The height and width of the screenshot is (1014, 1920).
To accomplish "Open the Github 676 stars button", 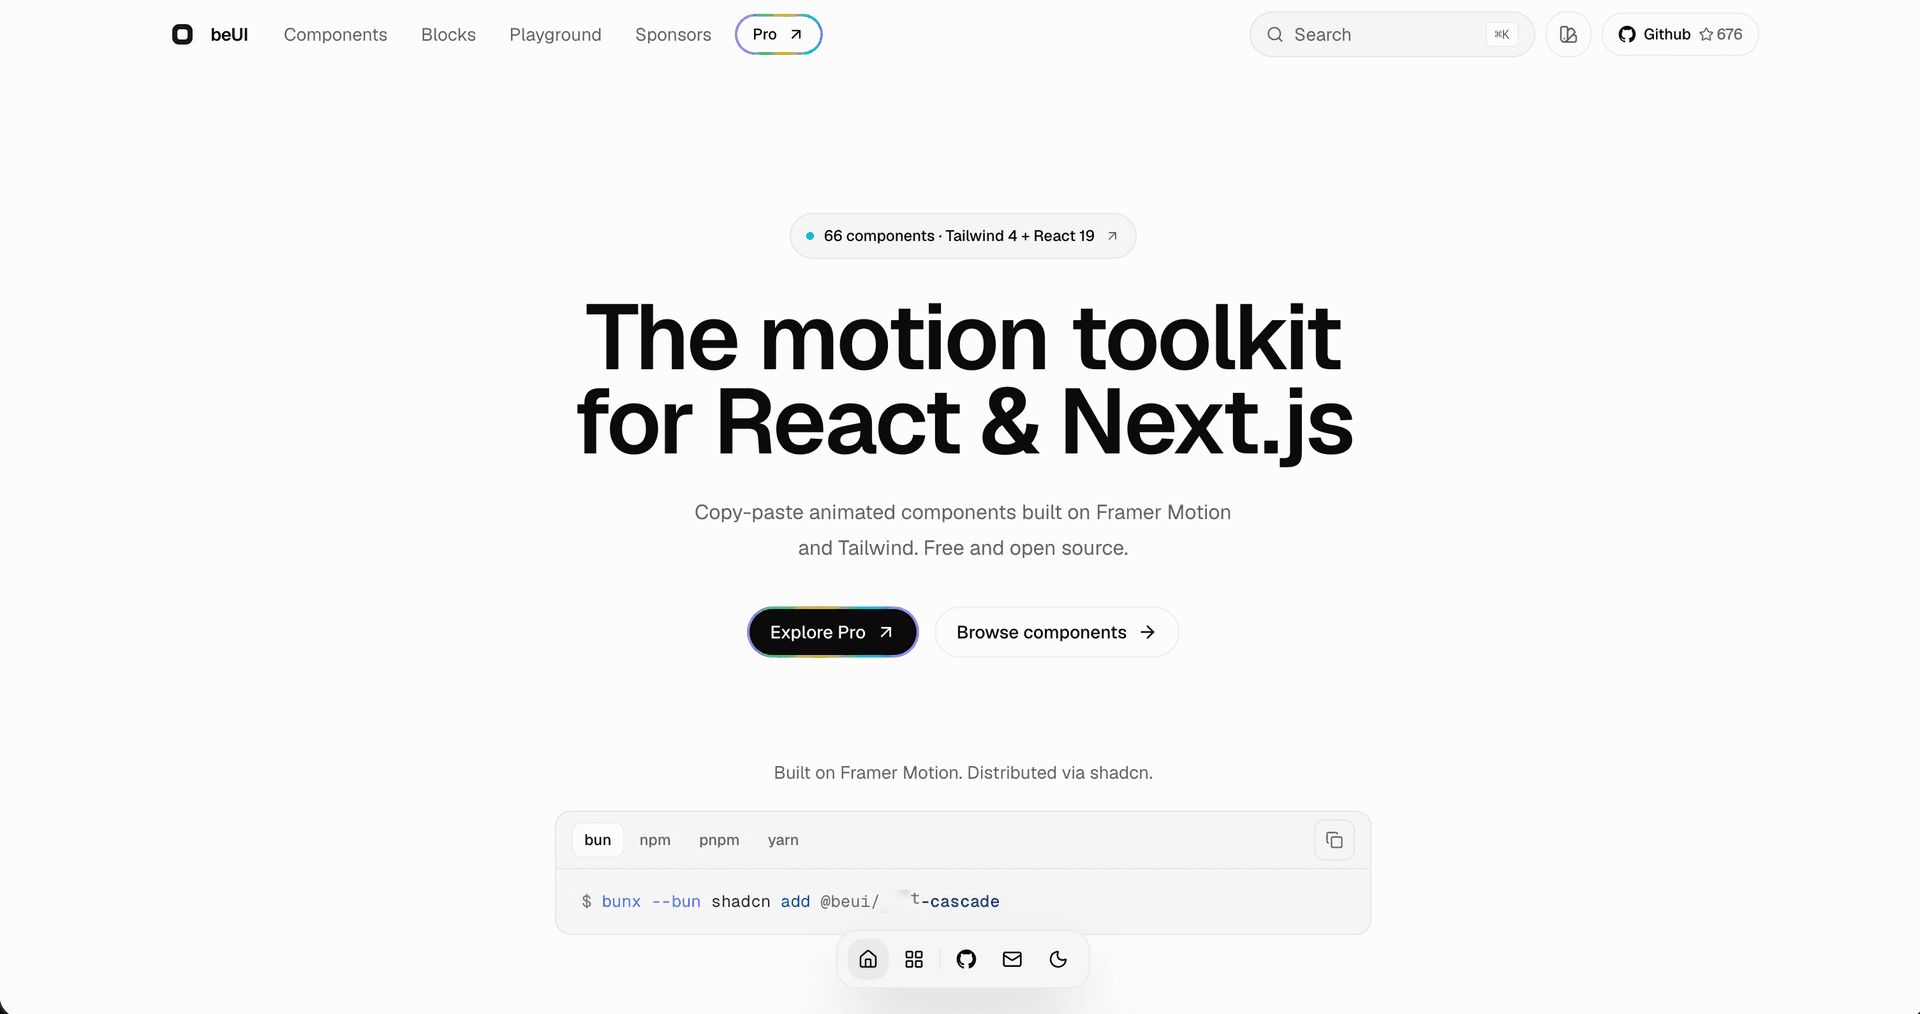I will point(1680,34).
